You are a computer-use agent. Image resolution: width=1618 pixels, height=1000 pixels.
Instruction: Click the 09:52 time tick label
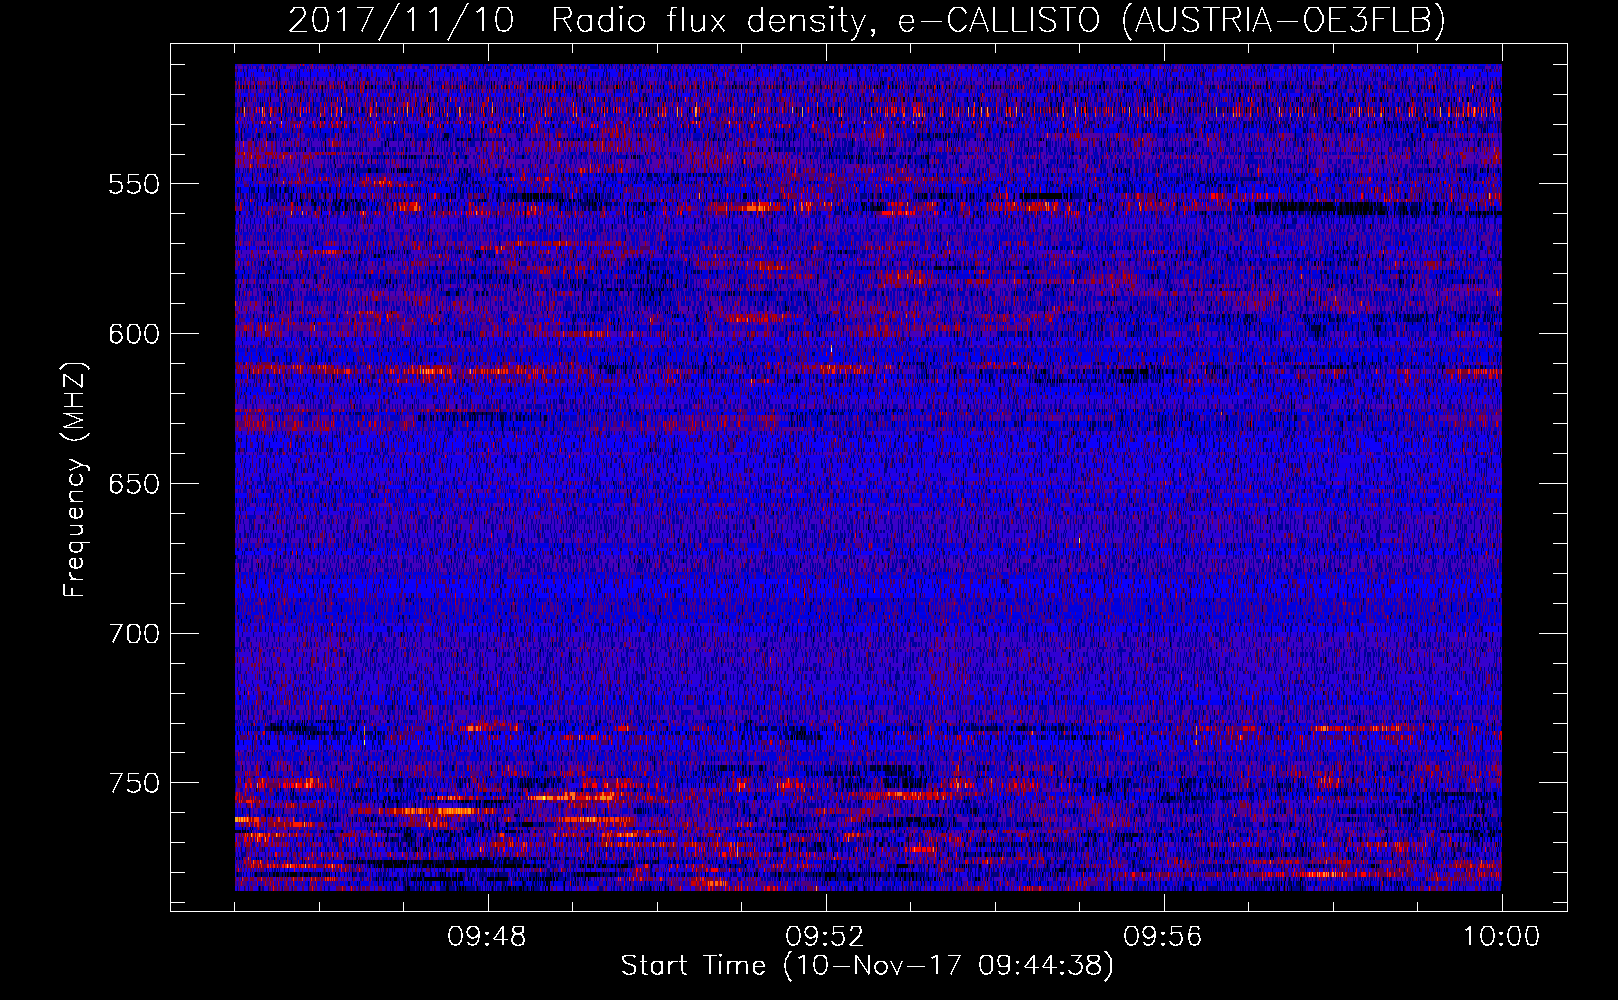[825, 937]
